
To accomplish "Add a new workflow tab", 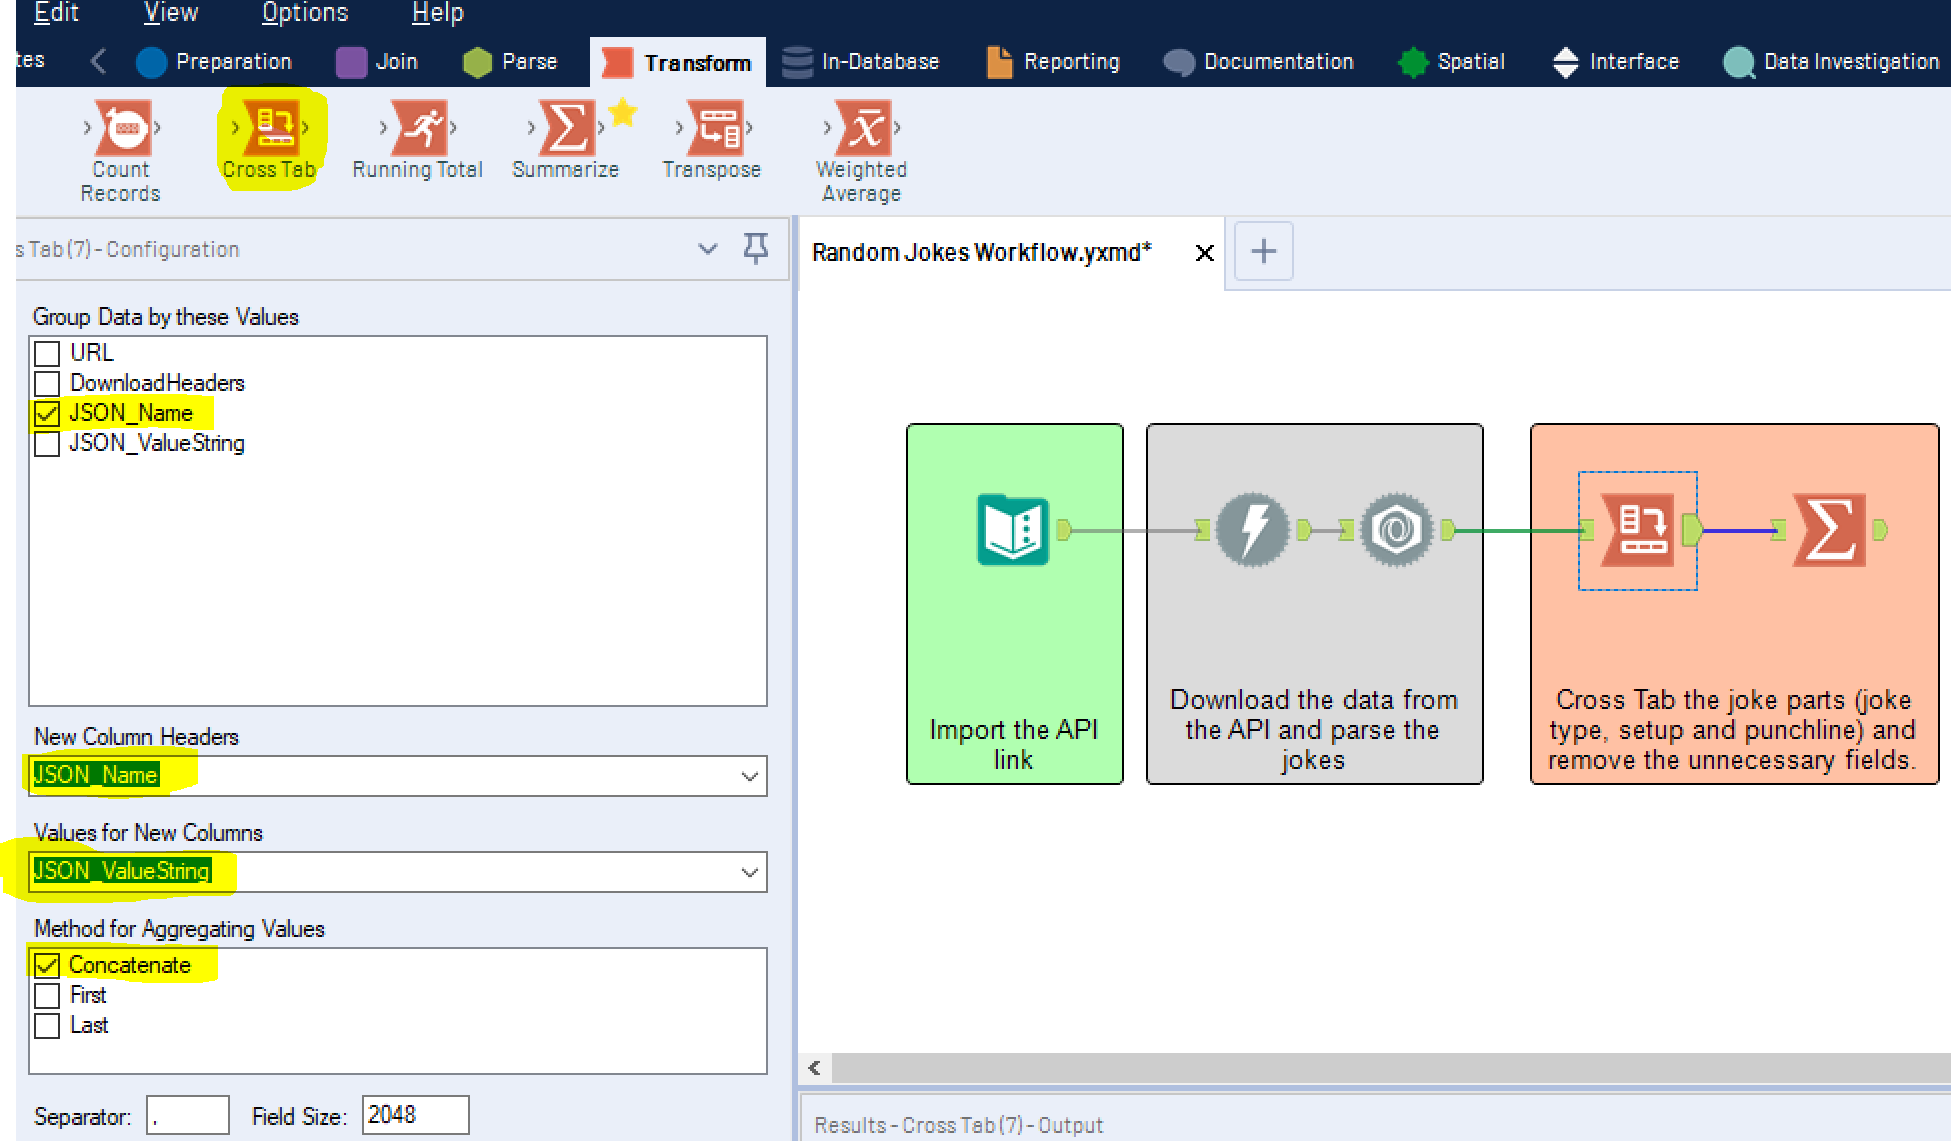I will click(1263, 251).
